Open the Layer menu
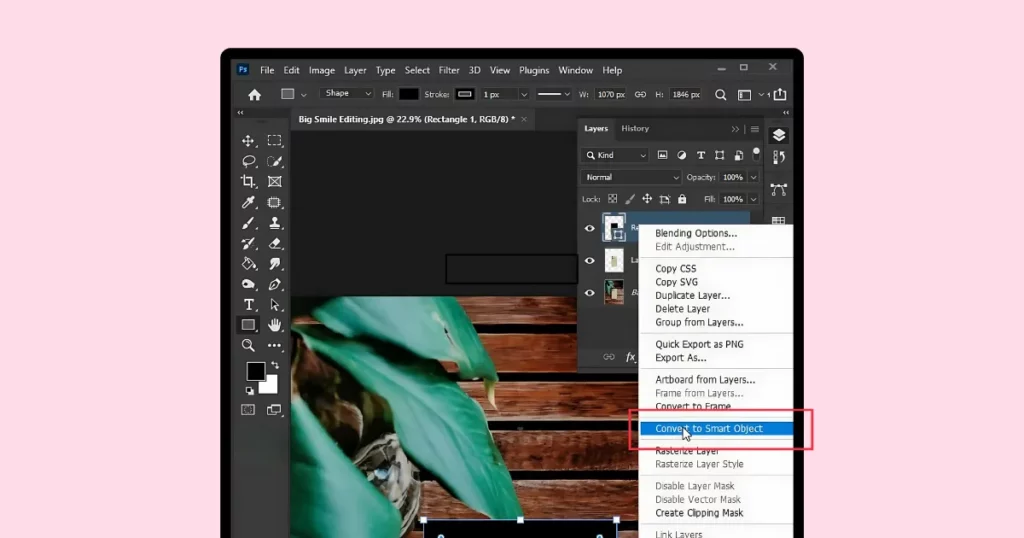1024x538 pixels. pyautogui.click(x=355, y=71)
